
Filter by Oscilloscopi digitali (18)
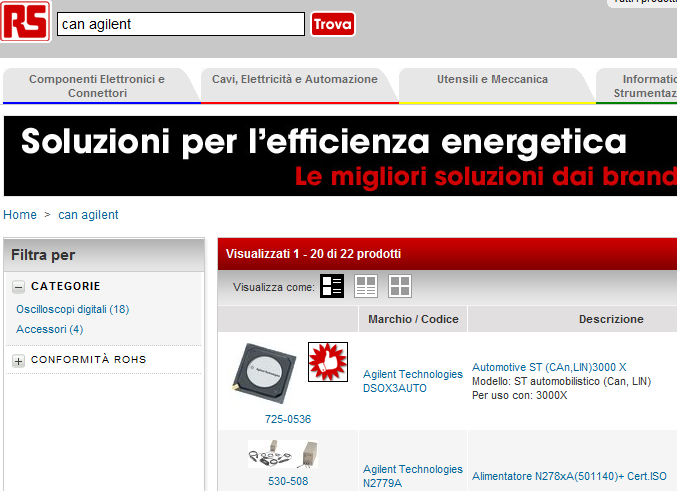[73, 309]
